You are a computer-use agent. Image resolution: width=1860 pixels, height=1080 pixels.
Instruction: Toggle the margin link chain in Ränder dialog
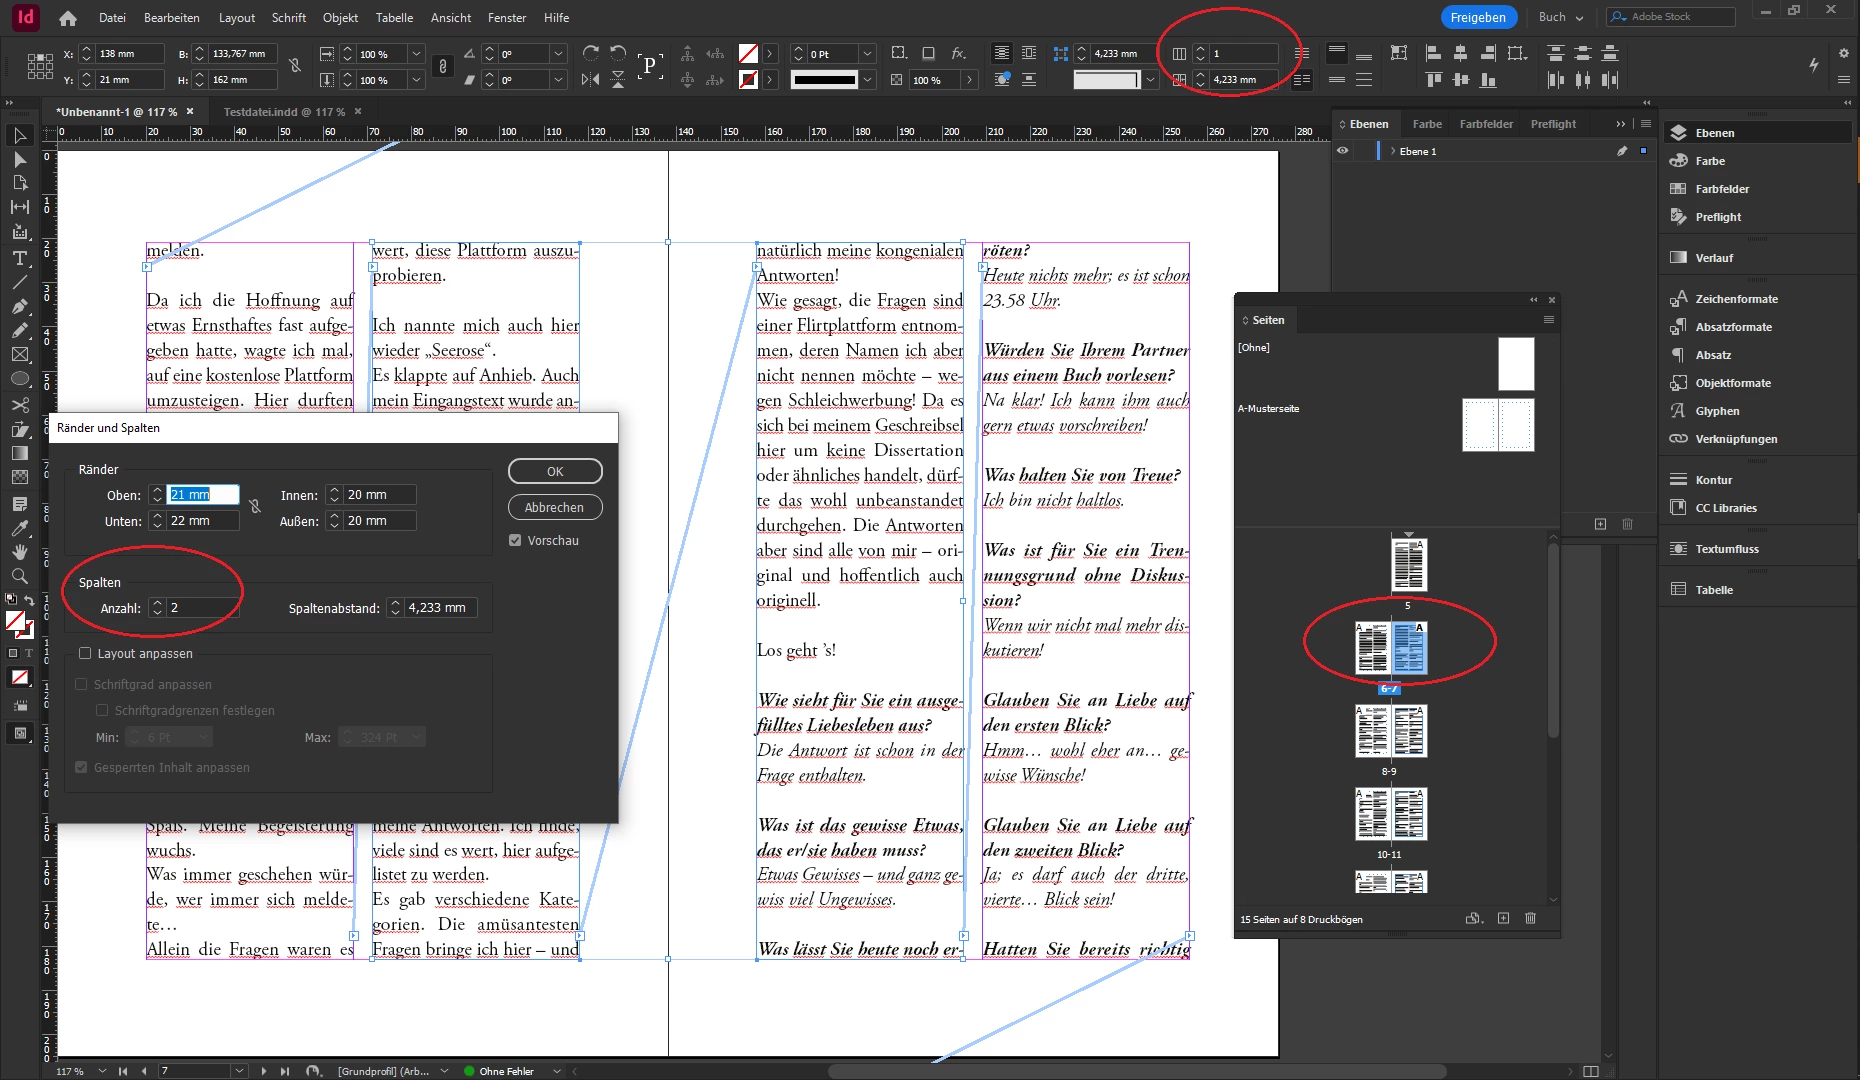pos(255,507)
